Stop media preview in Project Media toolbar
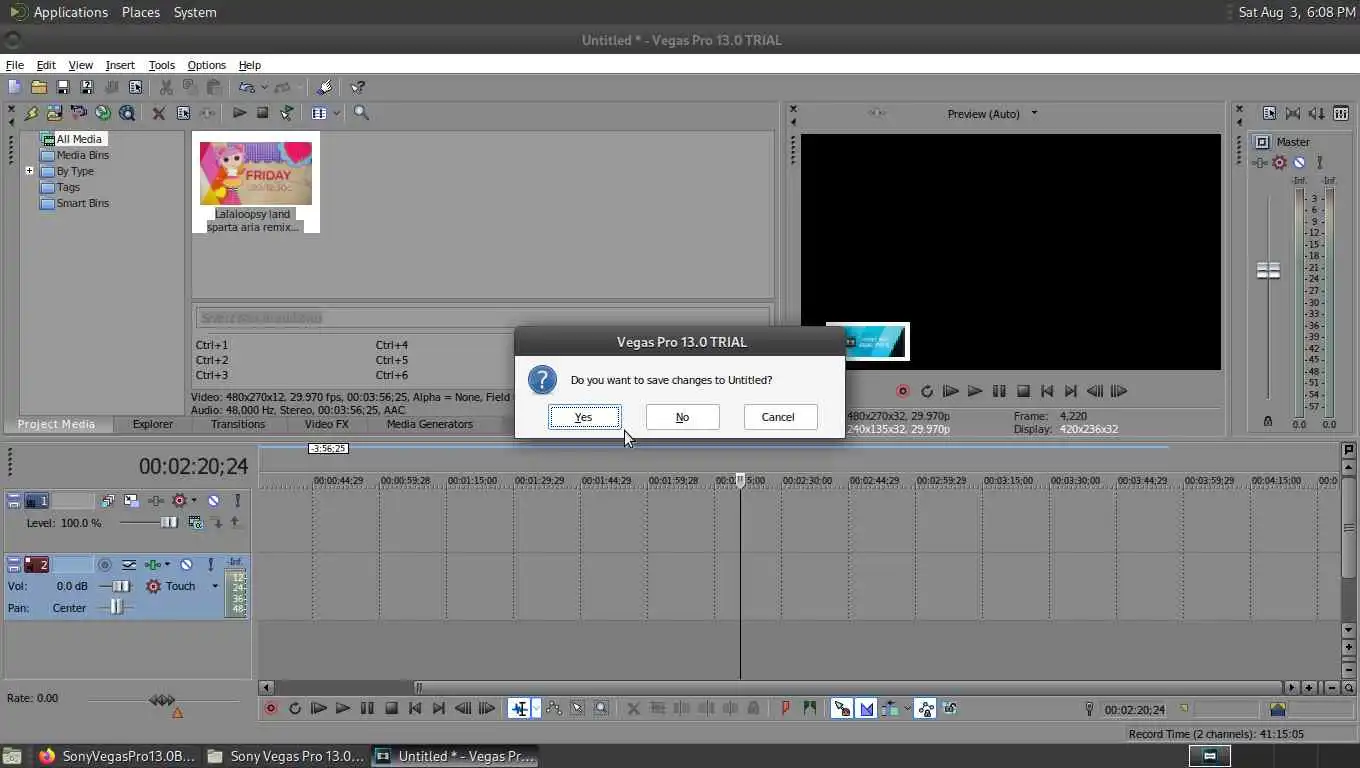Image resolution: width=1360 pixels, height=768 pixels. (262, 113)
